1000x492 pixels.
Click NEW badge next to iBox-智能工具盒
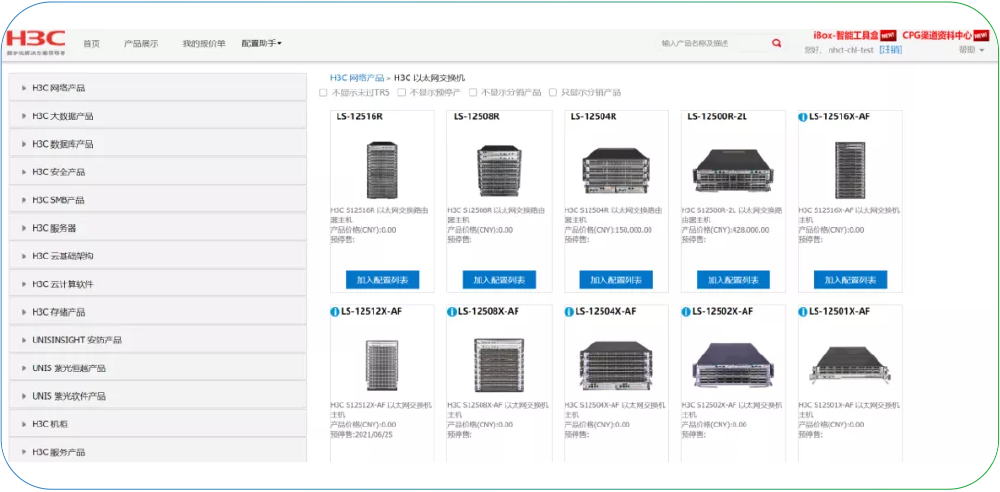(x=888, y=35)
